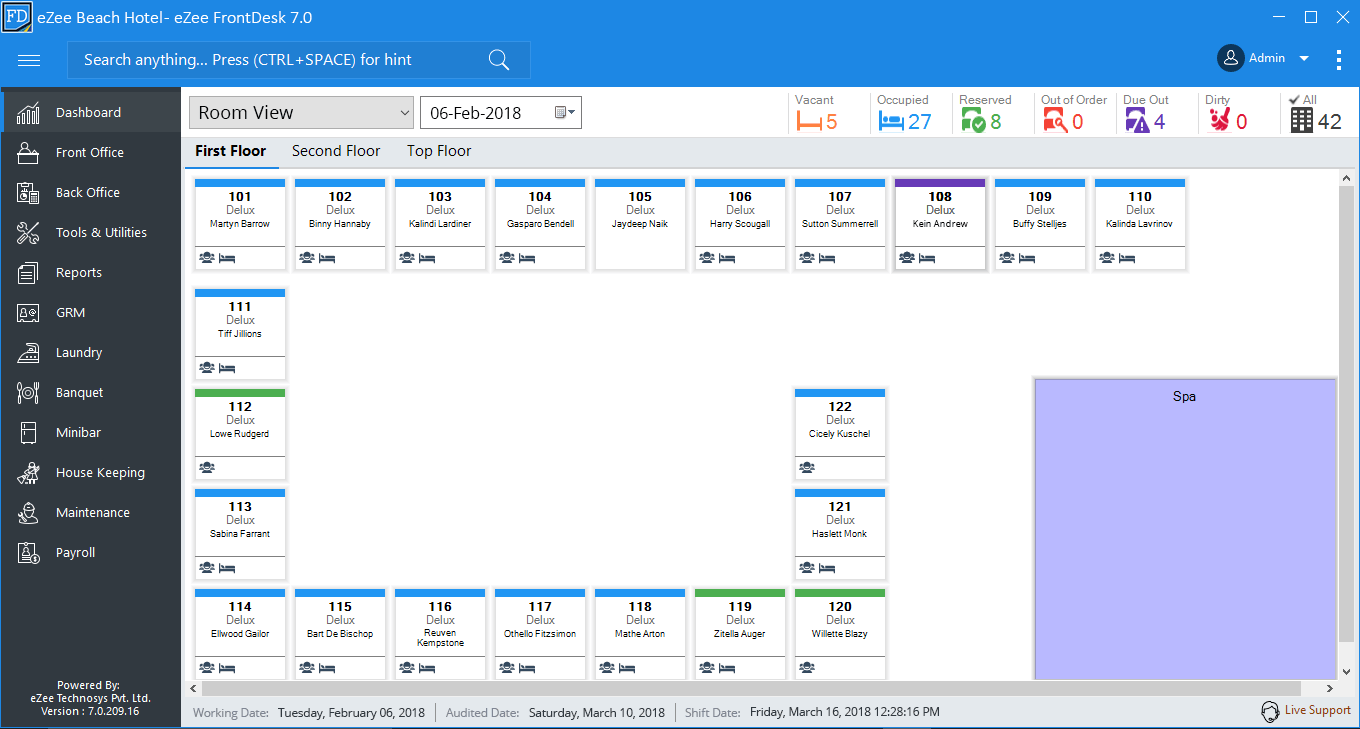Click green status bar of room 120

tap(840, 593)
